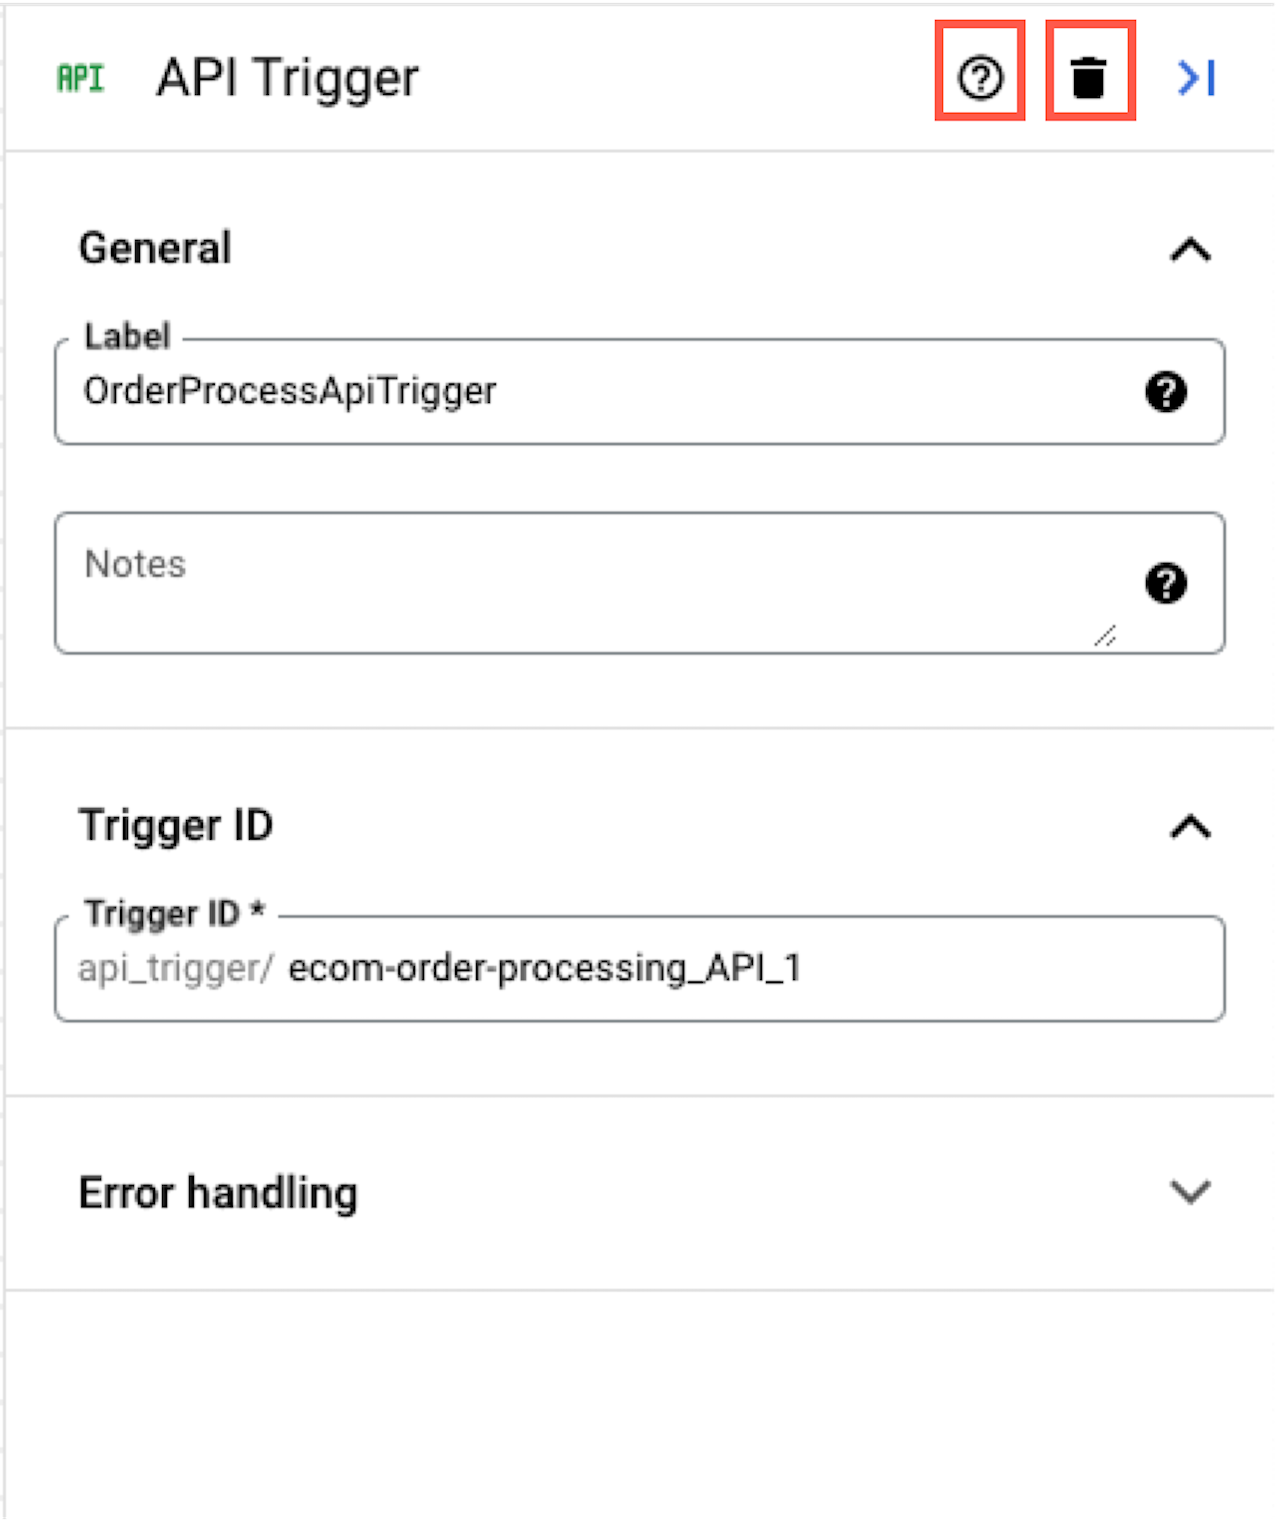Collapse the General section

pyautogui.click(x=1189, y=250)
